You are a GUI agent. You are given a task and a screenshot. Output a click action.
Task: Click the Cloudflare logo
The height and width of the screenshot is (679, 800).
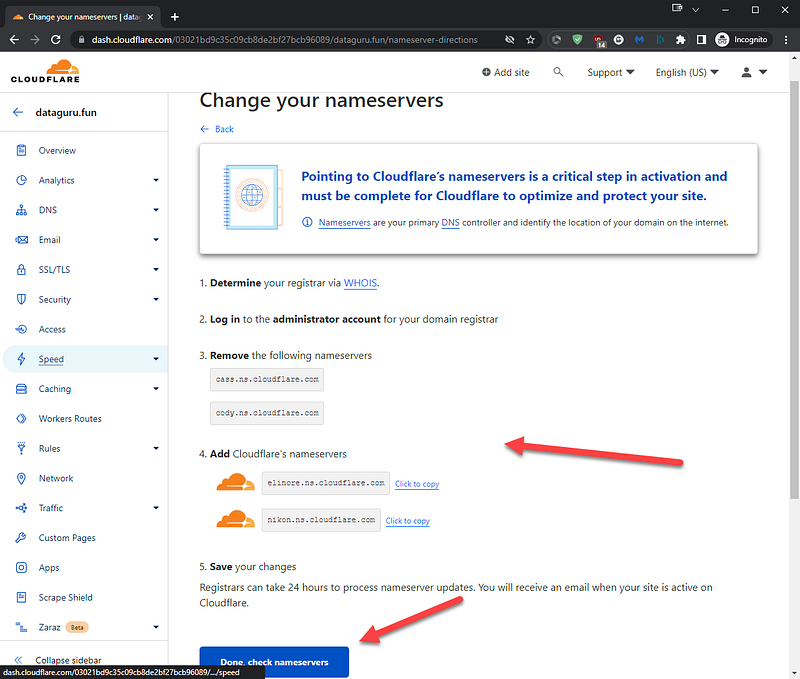pos(45,71)
